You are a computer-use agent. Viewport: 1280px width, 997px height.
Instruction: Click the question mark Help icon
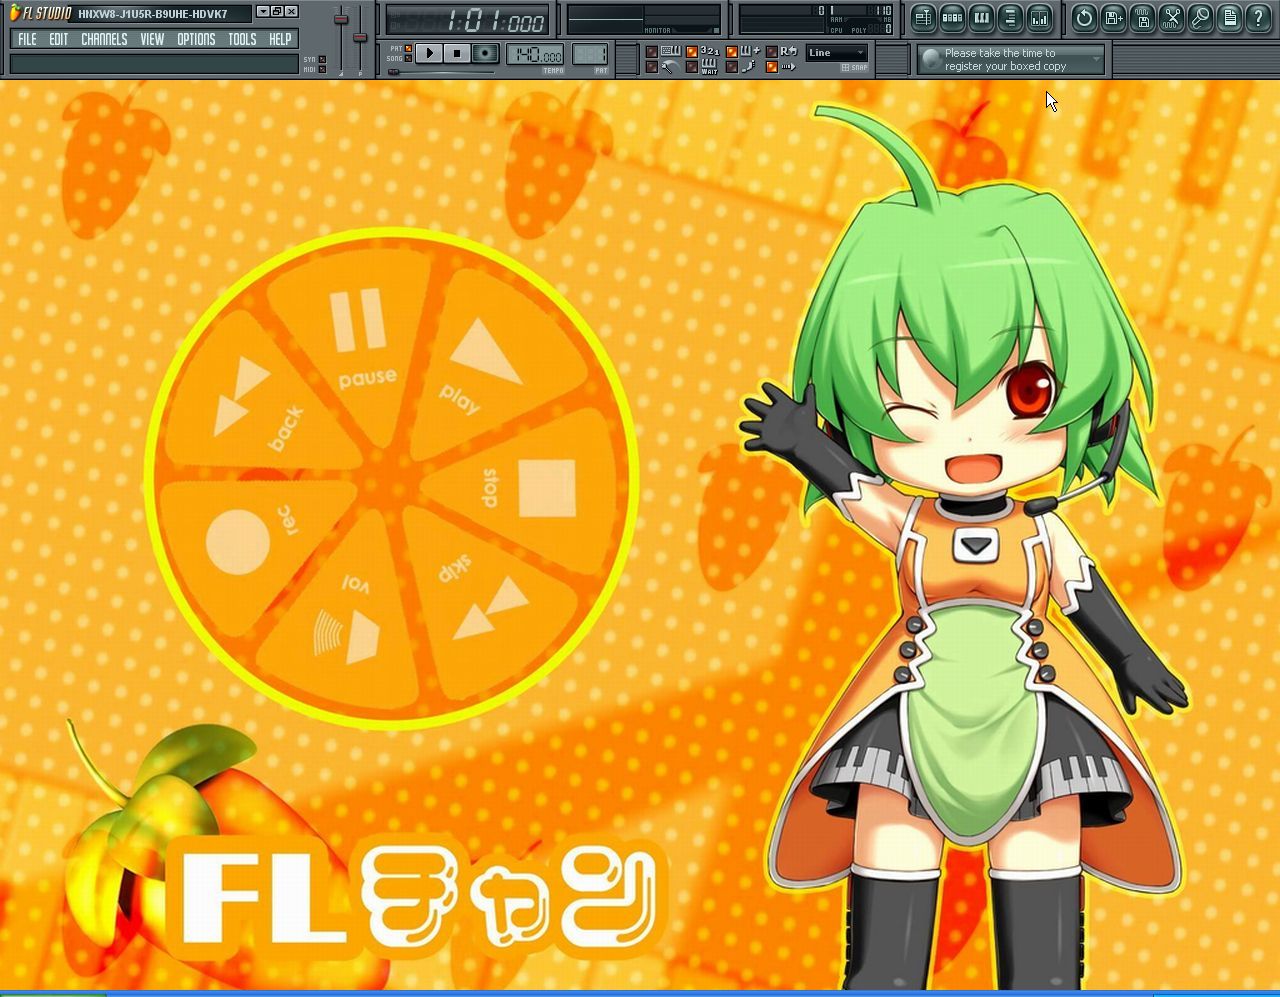point(1258,18)
